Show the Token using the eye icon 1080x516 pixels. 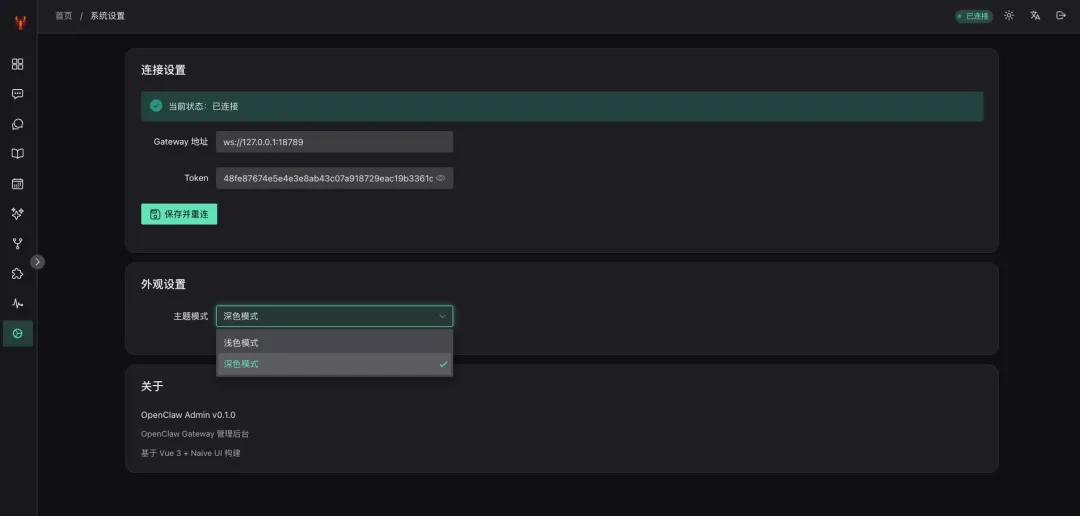click(x=441, y=178)
